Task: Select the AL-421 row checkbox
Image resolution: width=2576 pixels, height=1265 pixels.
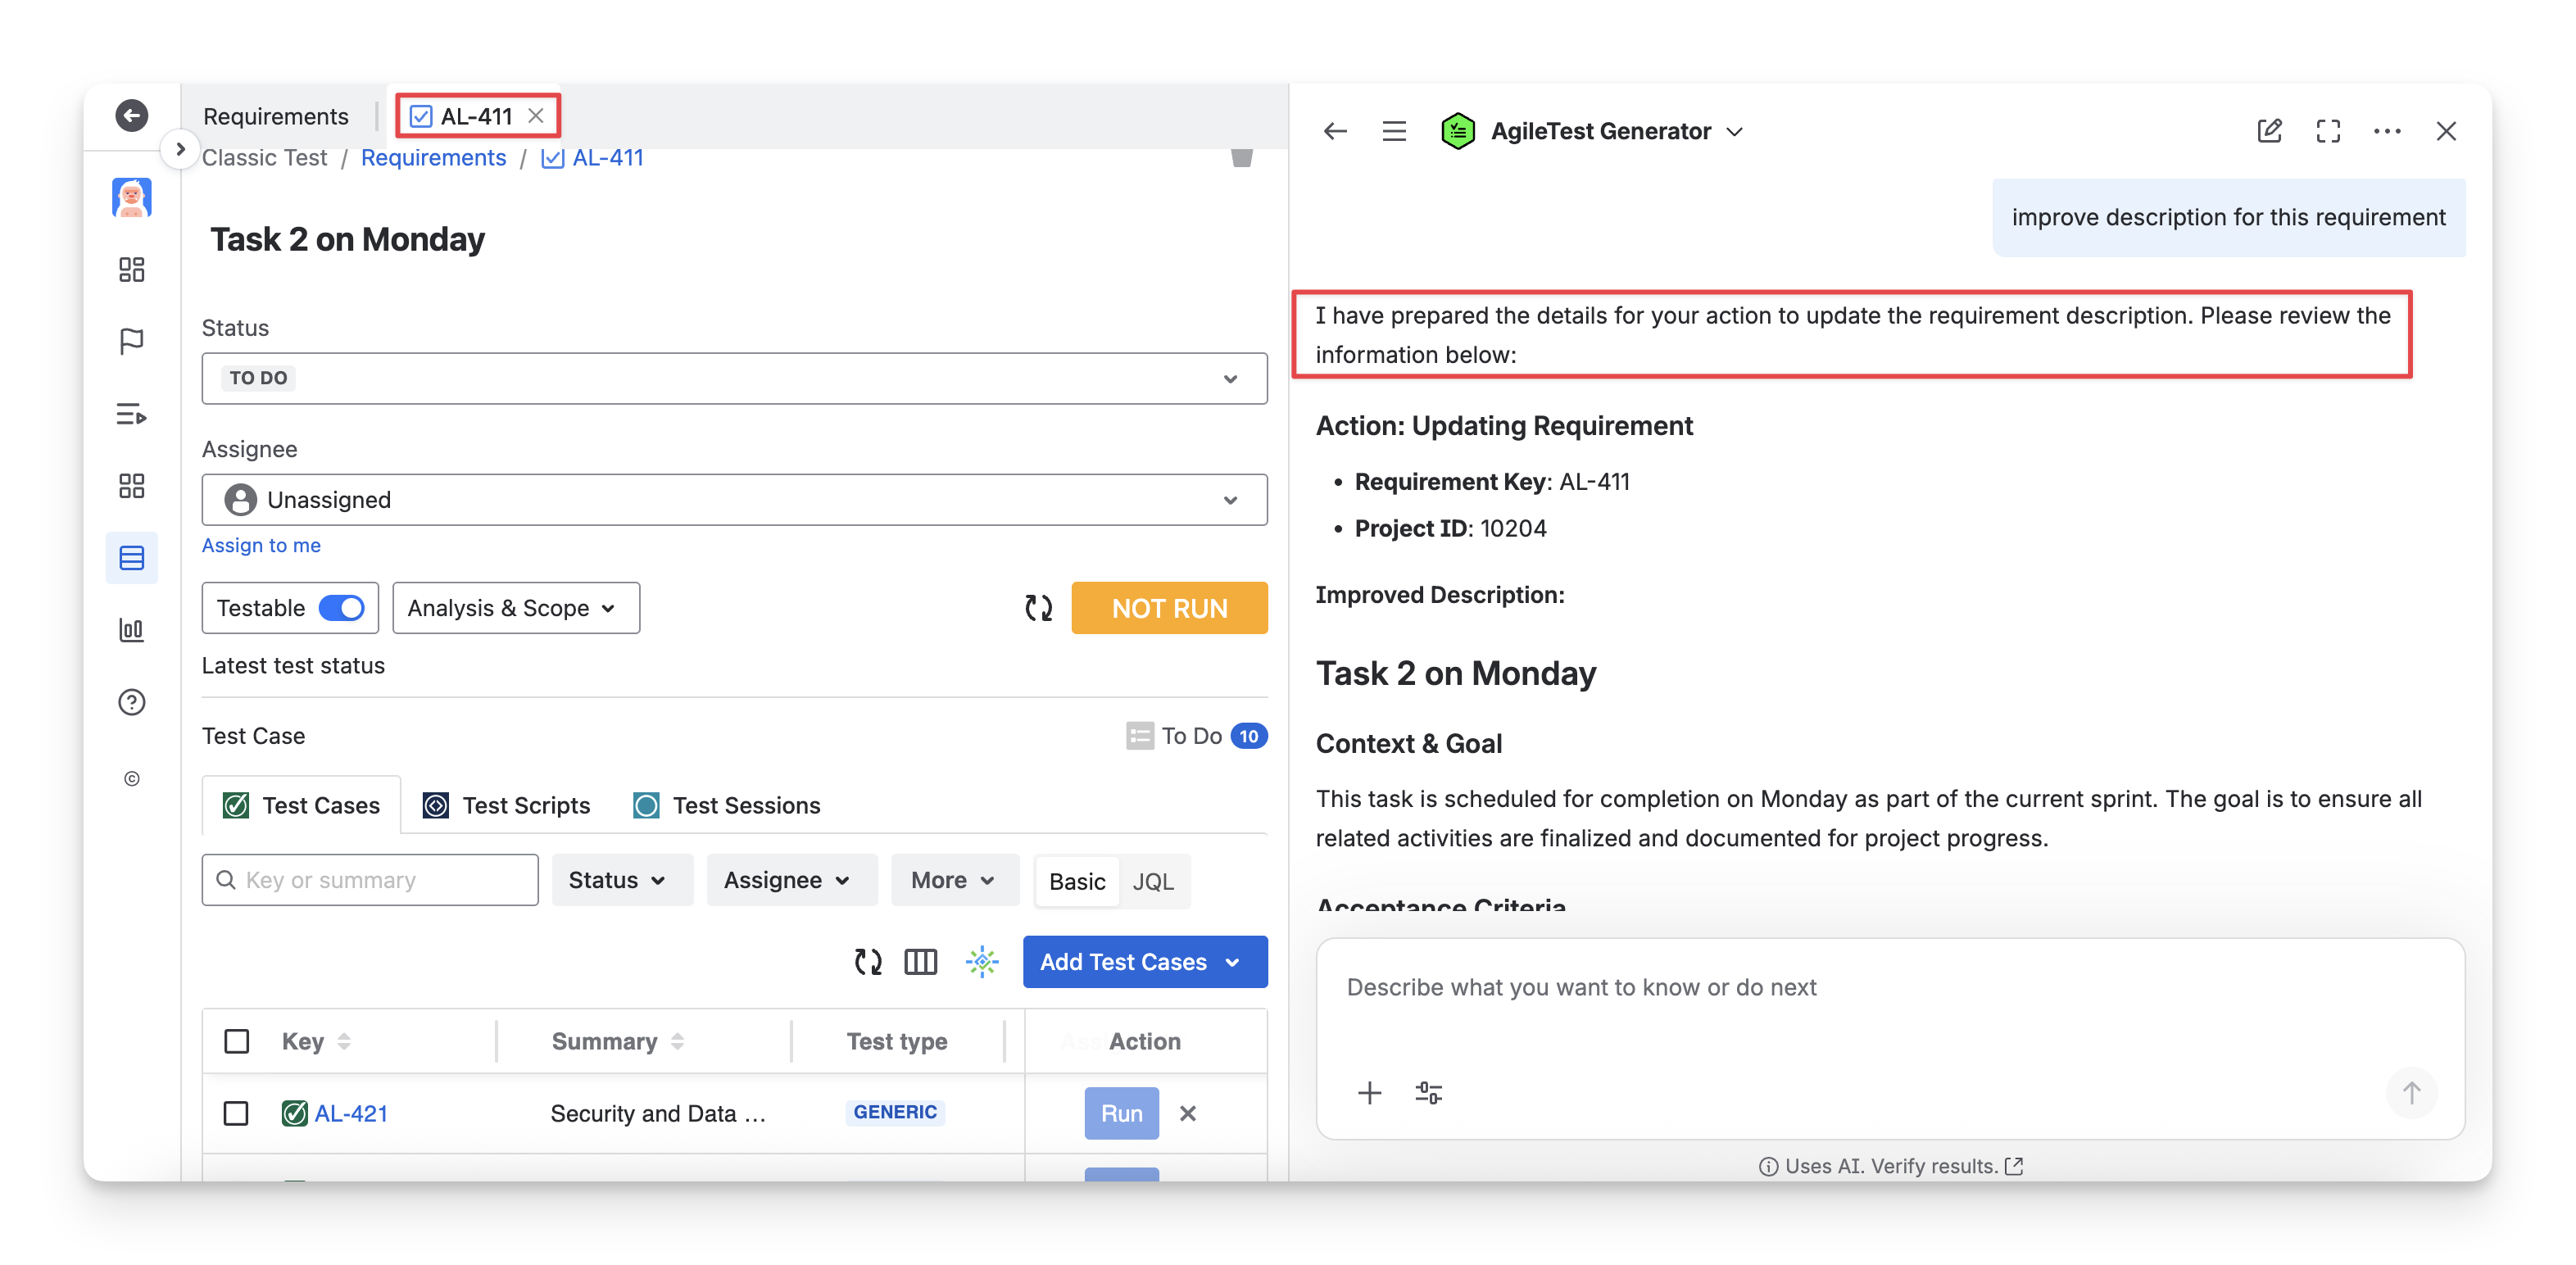Action: tap(236, 1113)
